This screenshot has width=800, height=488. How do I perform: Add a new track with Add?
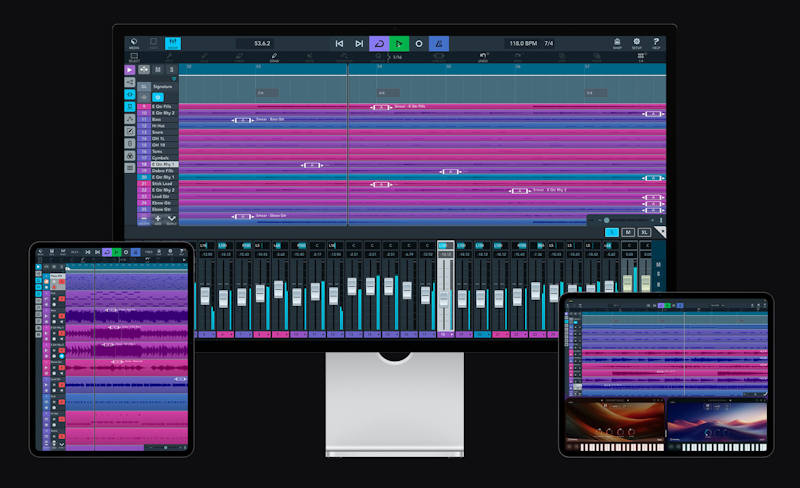coord(157,218)
